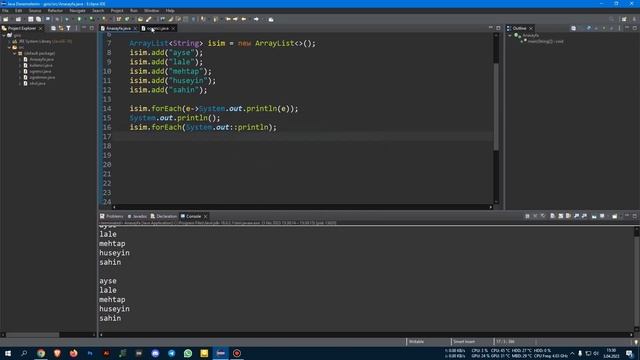
Task: Click the Console vertical scrollbar
Action: pyautogui.click(x=636, y=280)
